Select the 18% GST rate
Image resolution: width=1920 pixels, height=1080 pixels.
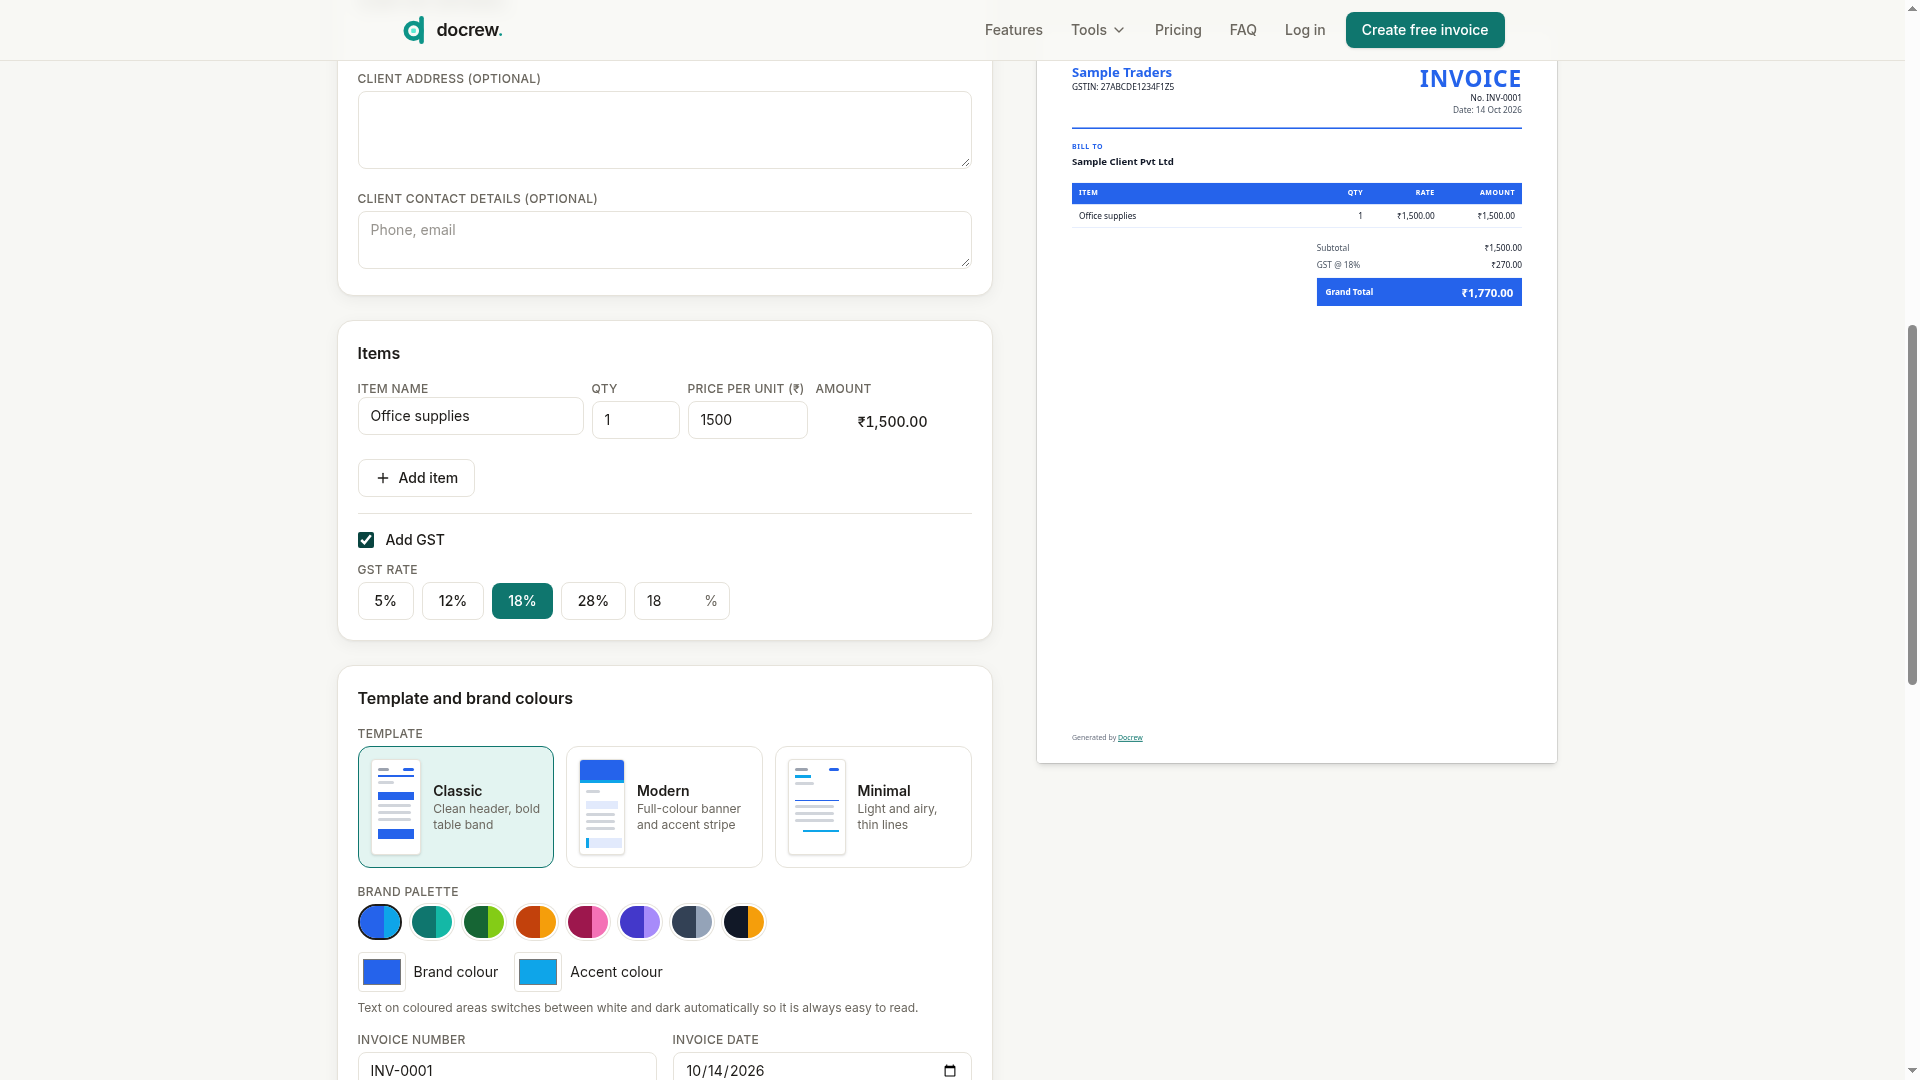522,601
